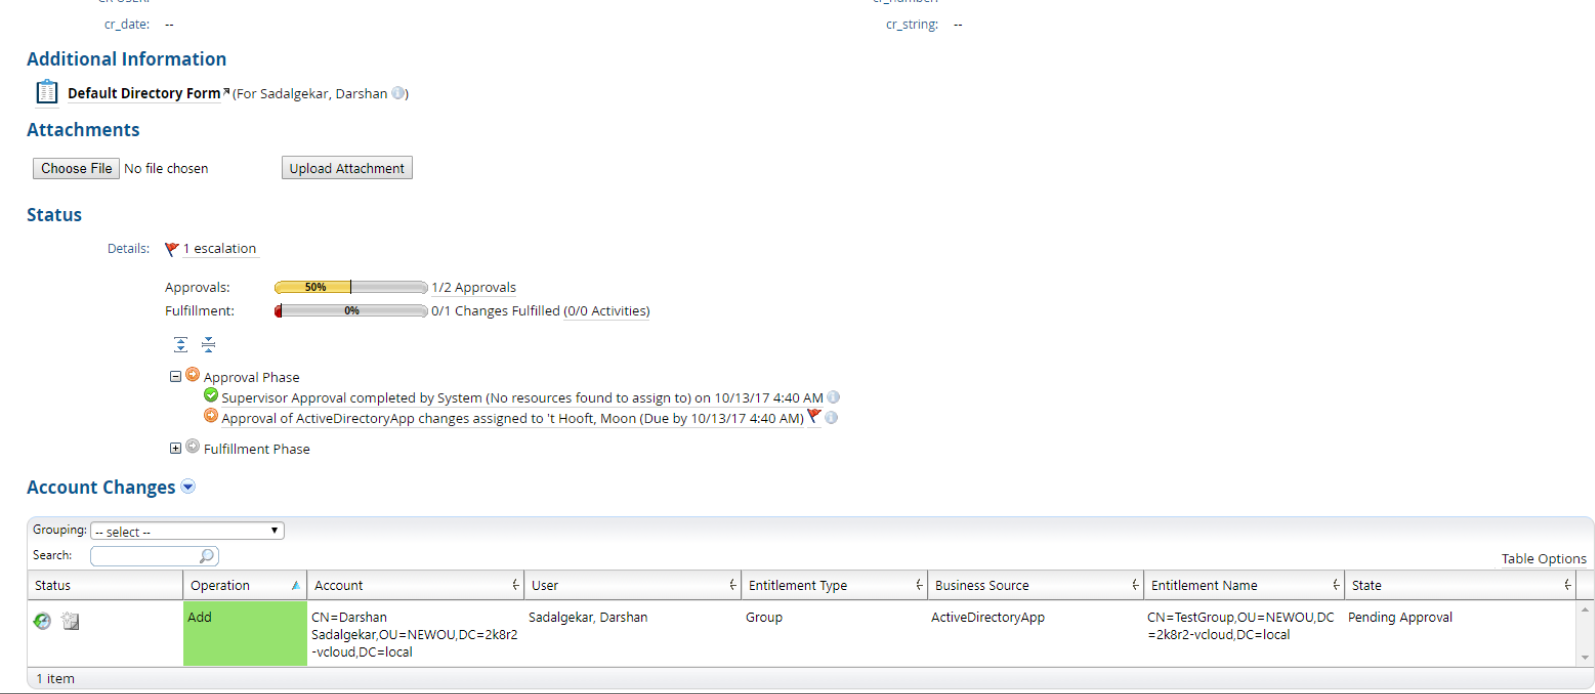Click the info icon beside Sadalgekar, Darshan
This screenshot has width=1595, height=694.
pyautogui.click(x=398, y=93)
